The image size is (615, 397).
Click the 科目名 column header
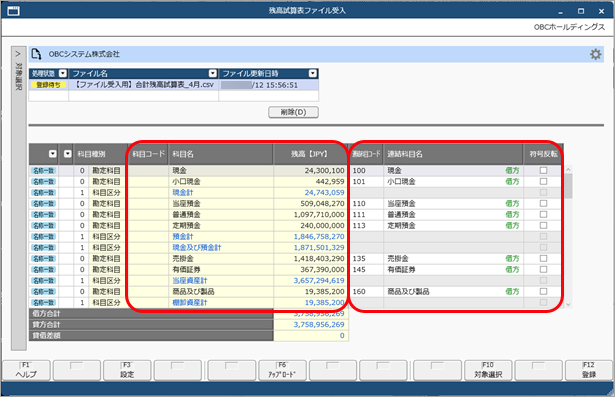coord(221,154)
